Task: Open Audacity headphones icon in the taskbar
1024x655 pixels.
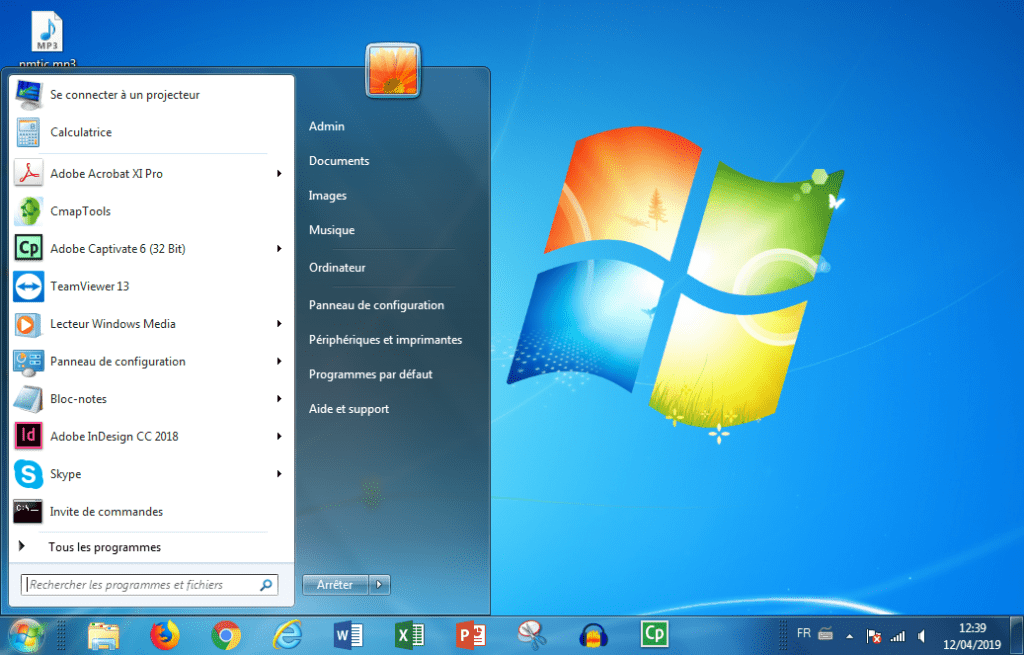Action: point(593,635)
